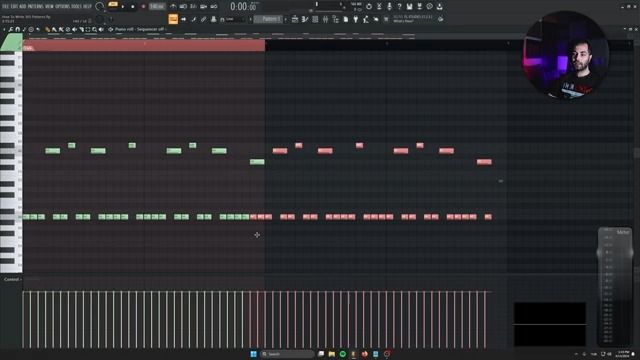Click the 140 tempo display
This screenshot has width=640, height=360.
coord(157,7)
